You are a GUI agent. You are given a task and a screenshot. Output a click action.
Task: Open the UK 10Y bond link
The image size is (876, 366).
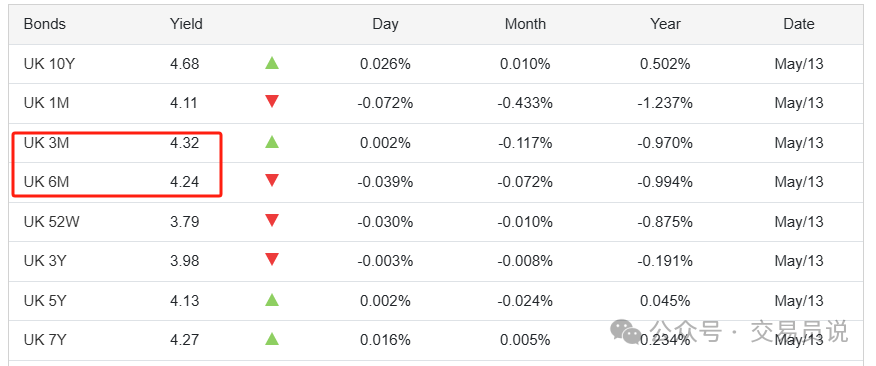(x=49, y=64)
